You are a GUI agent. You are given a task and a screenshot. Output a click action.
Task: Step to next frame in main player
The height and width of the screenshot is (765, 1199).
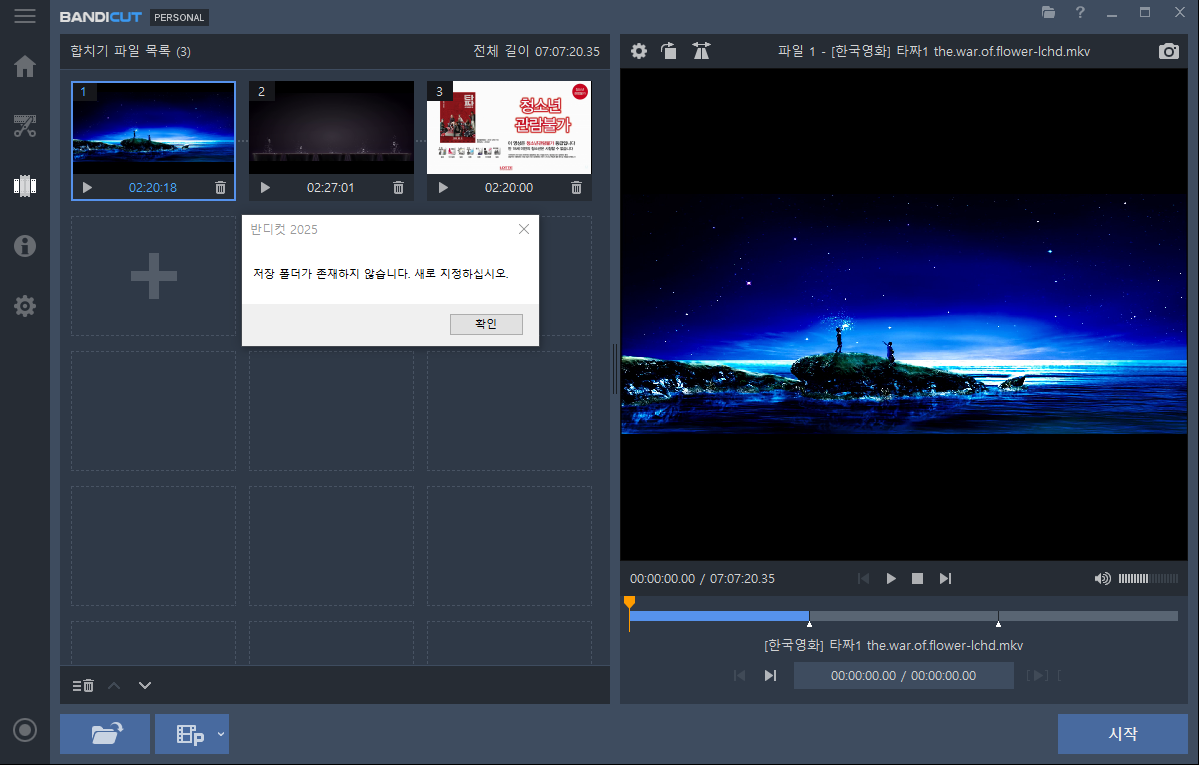point(945,578)
